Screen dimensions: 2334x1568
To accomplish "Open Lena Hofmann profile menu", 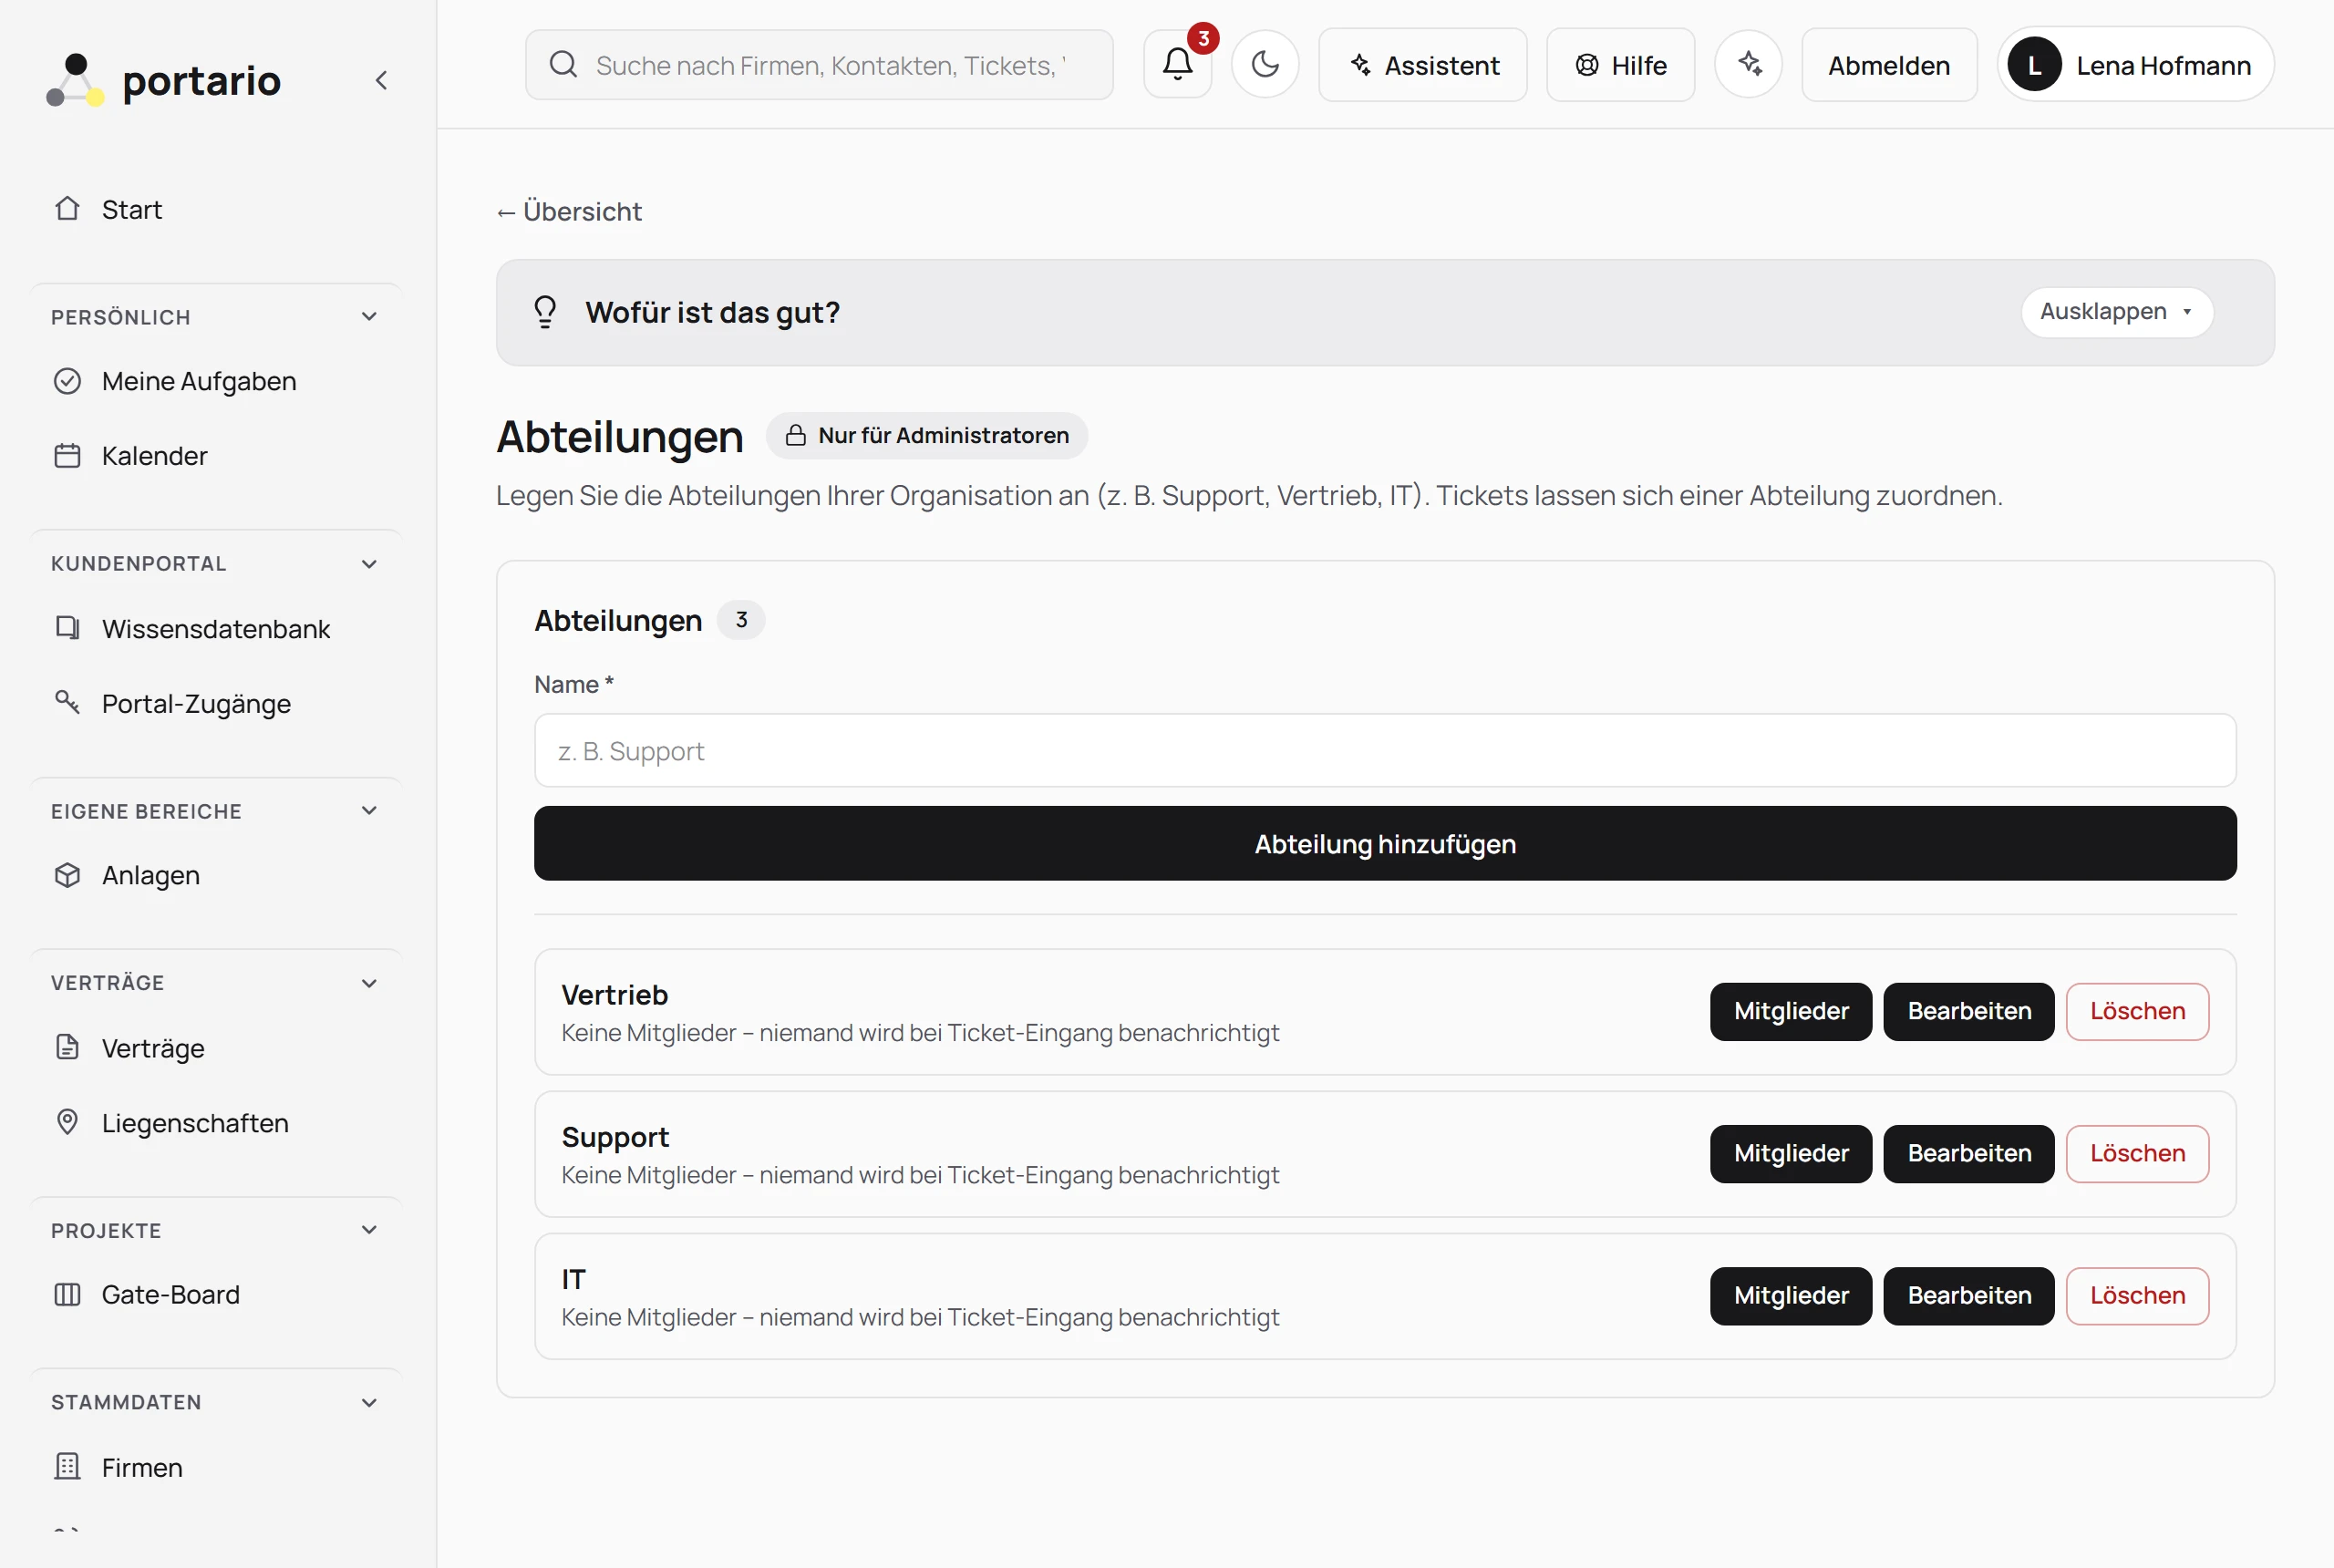I will point(2135,65).
